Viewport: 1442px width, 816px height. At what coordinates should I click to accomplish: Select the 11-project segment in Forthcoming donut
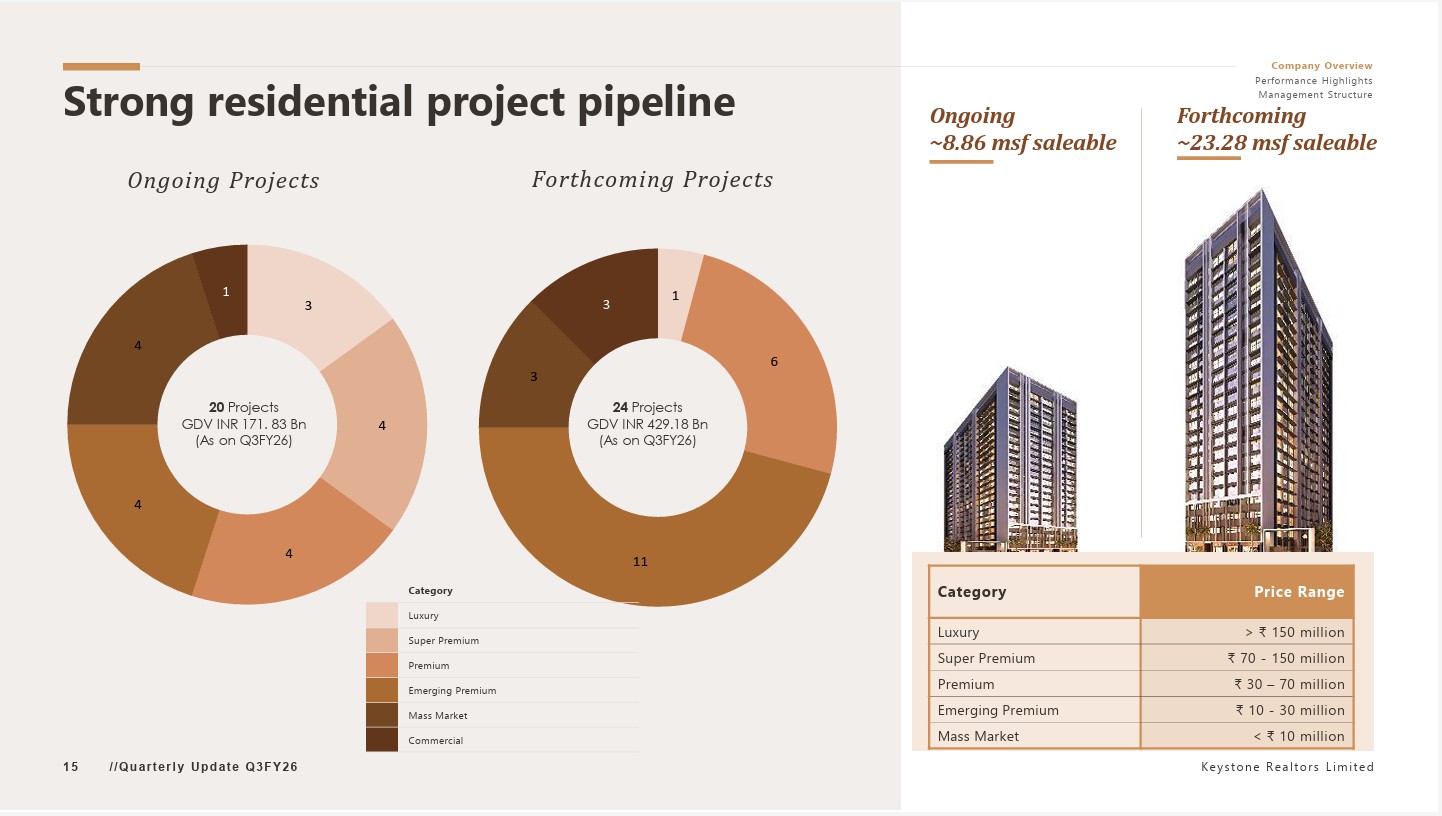coord(640,560)
